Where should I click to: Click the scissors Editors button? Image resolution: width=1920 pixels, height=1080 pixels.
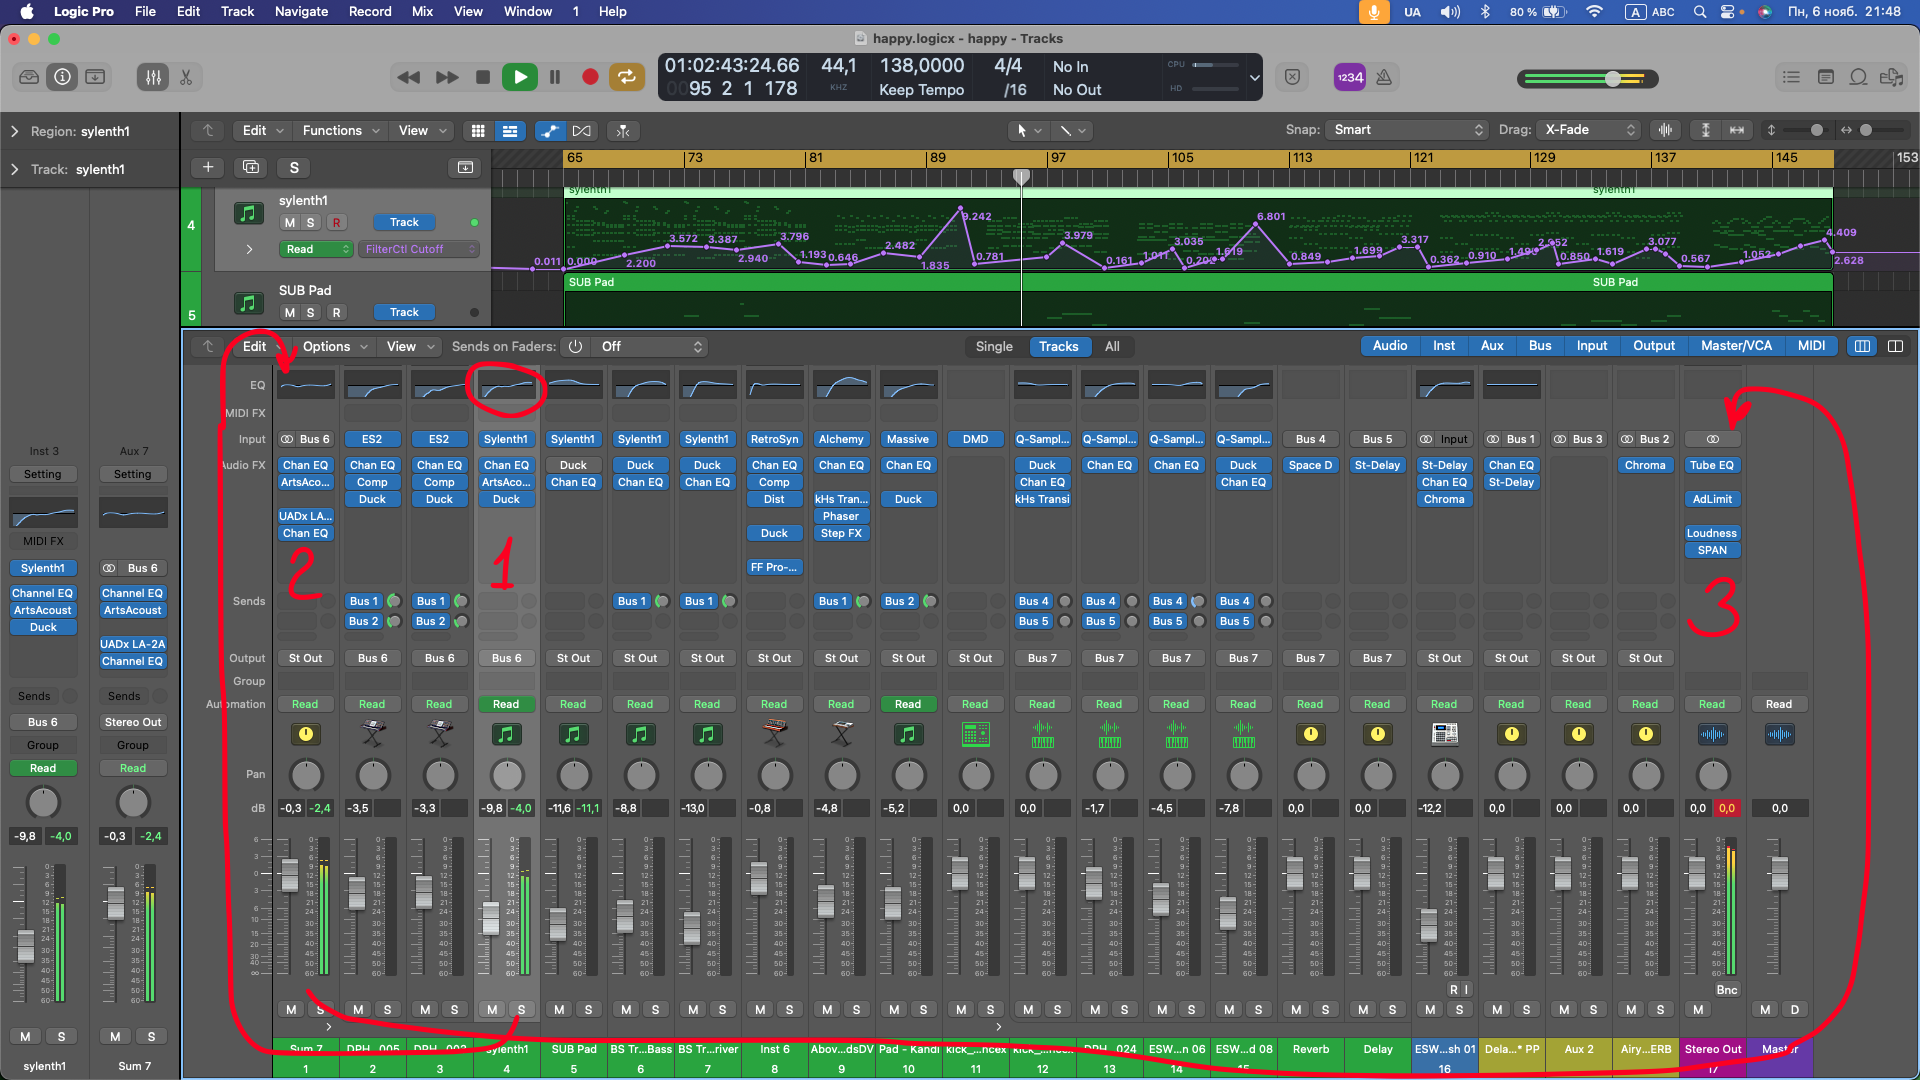tap(186, 77)
